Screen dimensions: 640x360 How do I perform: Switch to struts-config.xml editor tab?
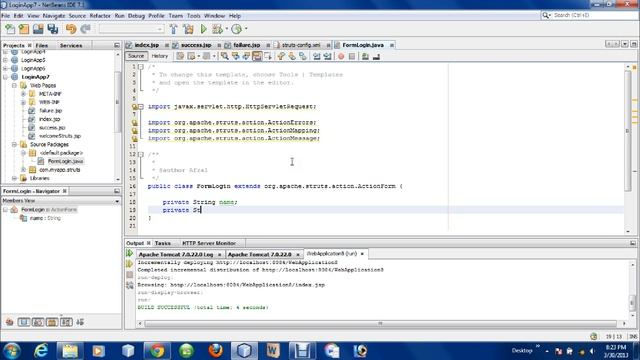(301, 45)
